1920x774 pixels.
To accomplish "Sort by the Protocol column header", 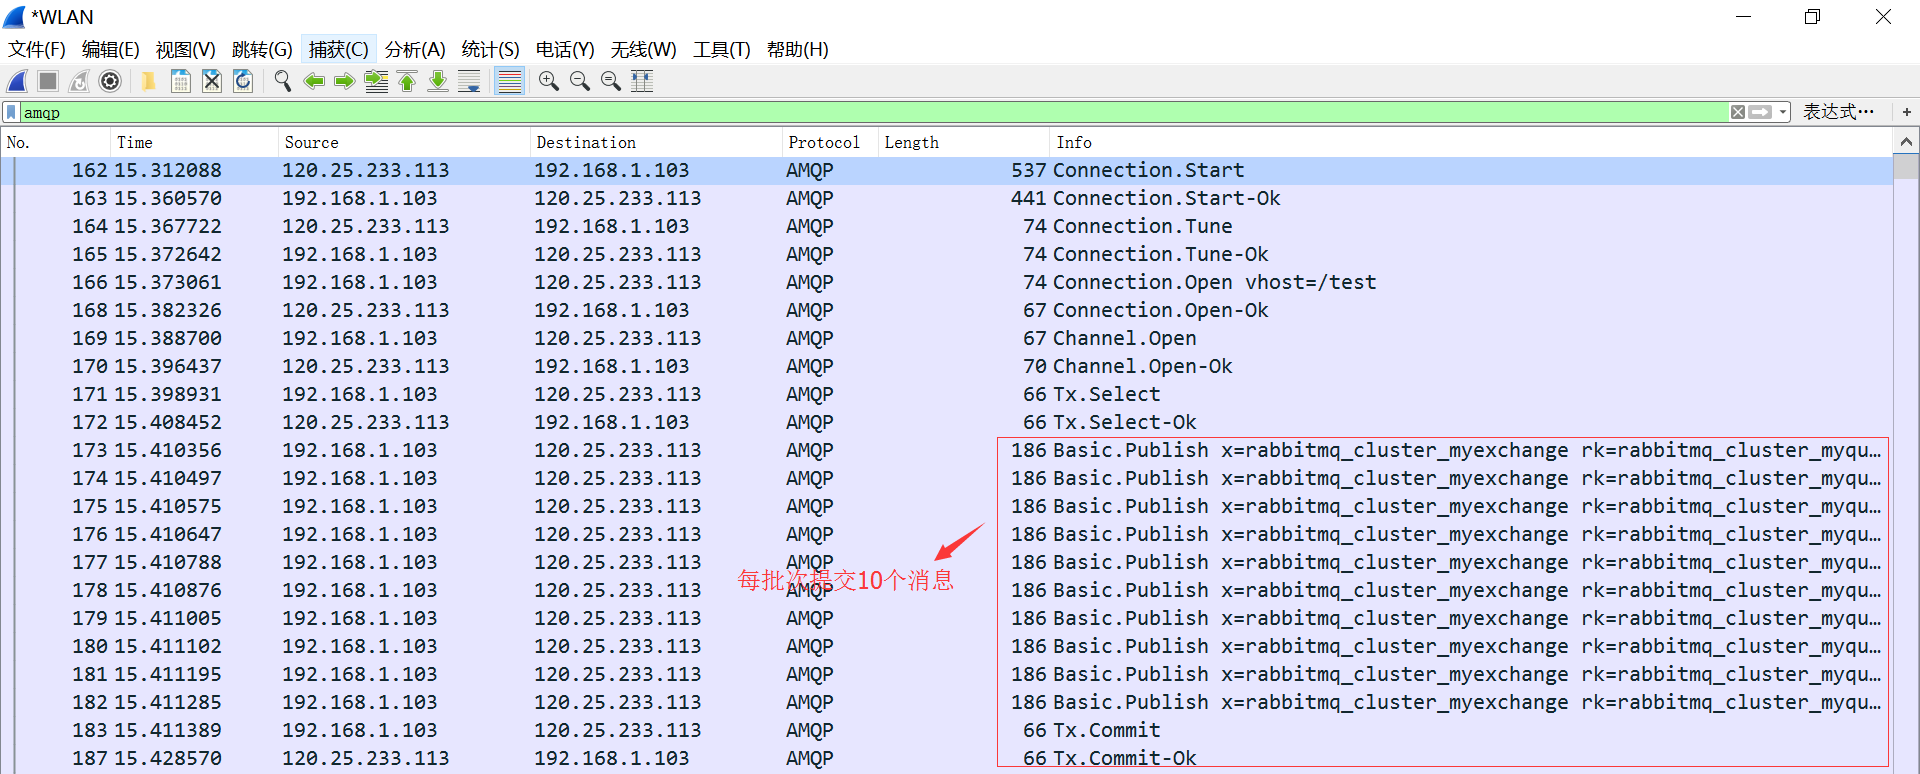I will point(823,142).
